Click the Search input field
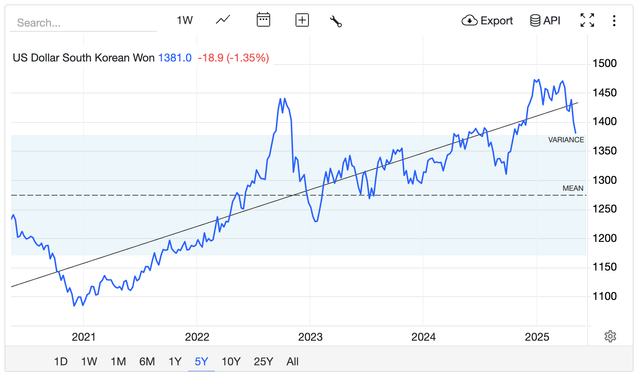Image resolution: width=640 pixels, height=382 pixels. tap(83, 22)
